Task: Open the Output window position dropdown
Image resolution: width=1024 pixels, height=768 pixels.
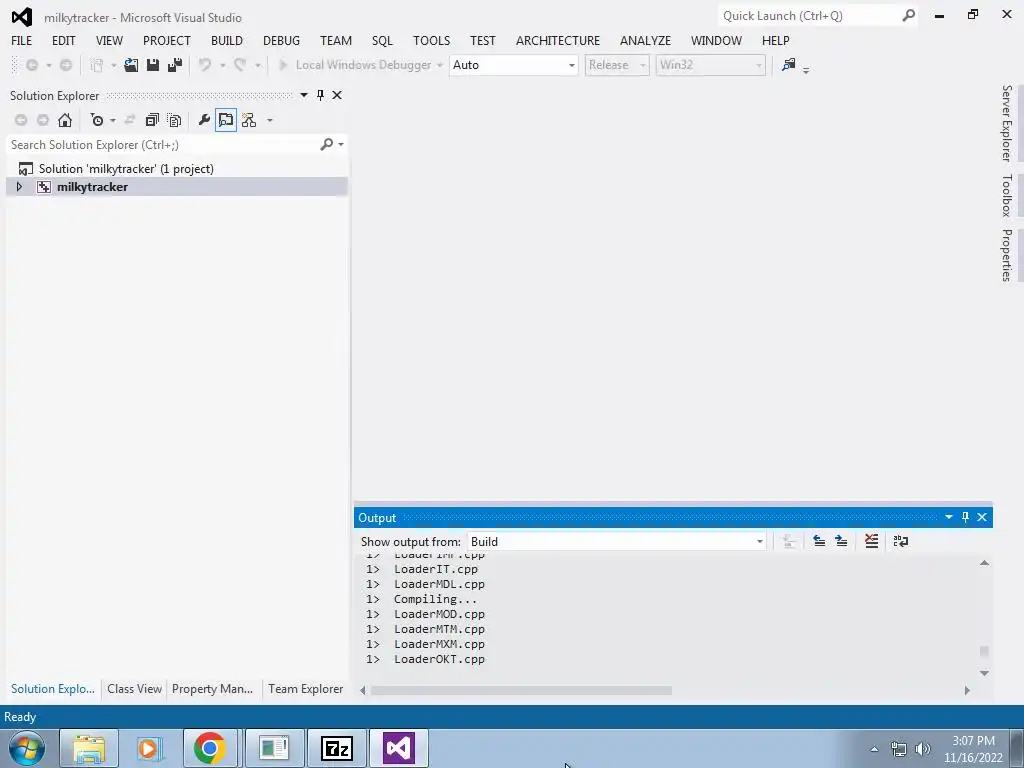Action: 949,517
